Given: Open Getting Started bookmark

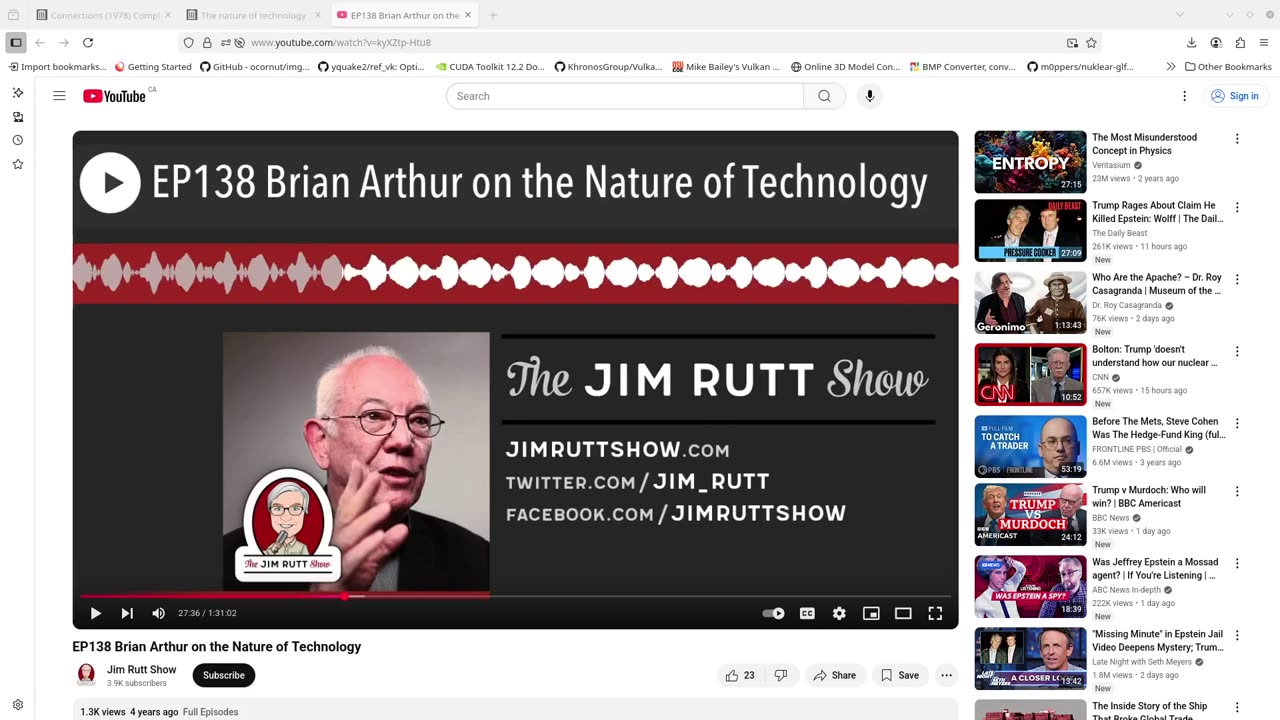Looking at the screenshot, I should (x=153, y=67).
